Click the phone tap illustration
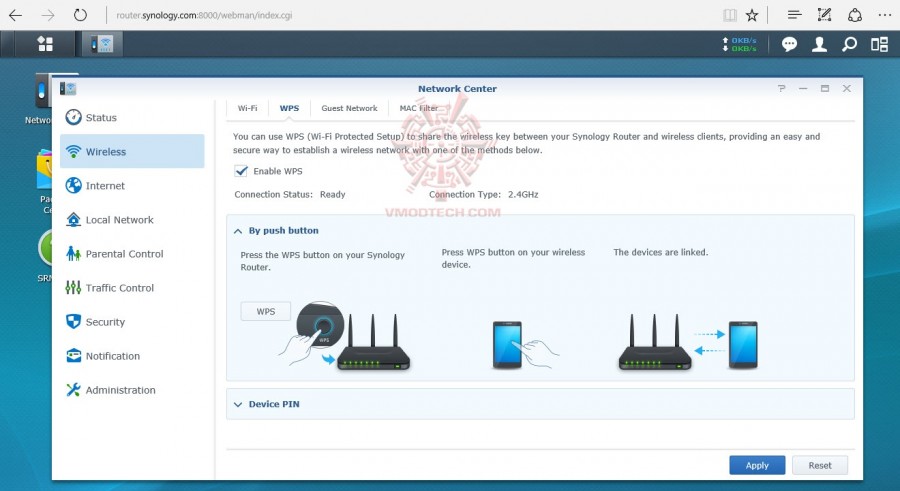Screen dimensions: 900x491 tap(525, 345)
